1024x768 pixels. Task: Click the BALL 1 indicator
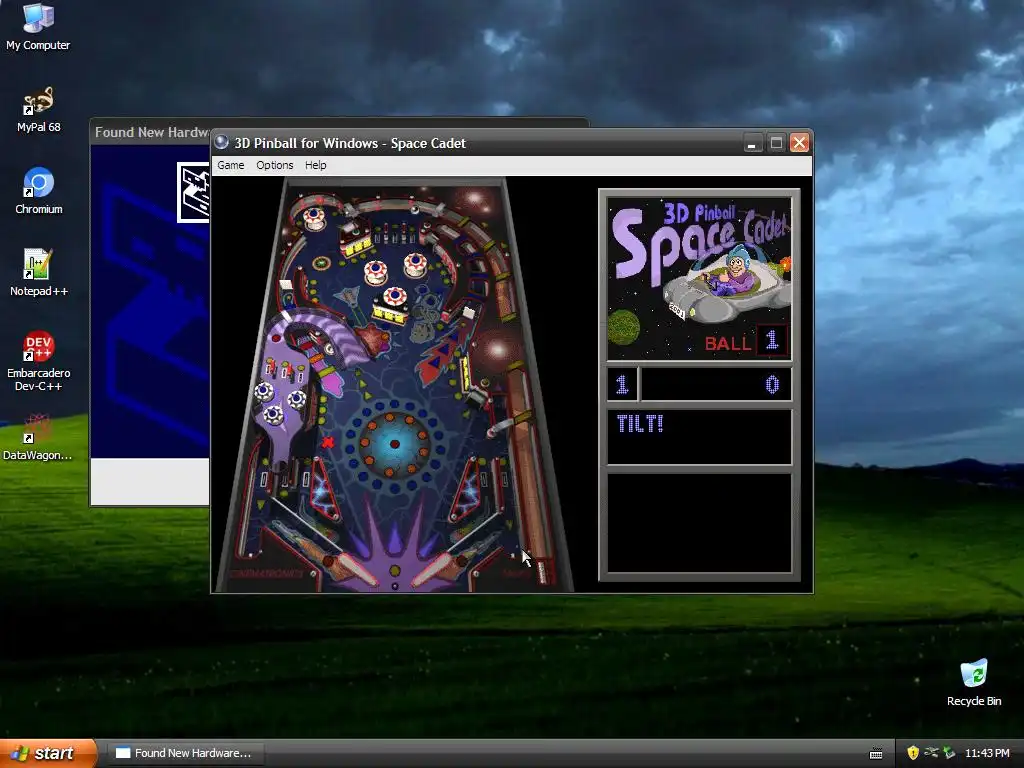pos(746,341)
